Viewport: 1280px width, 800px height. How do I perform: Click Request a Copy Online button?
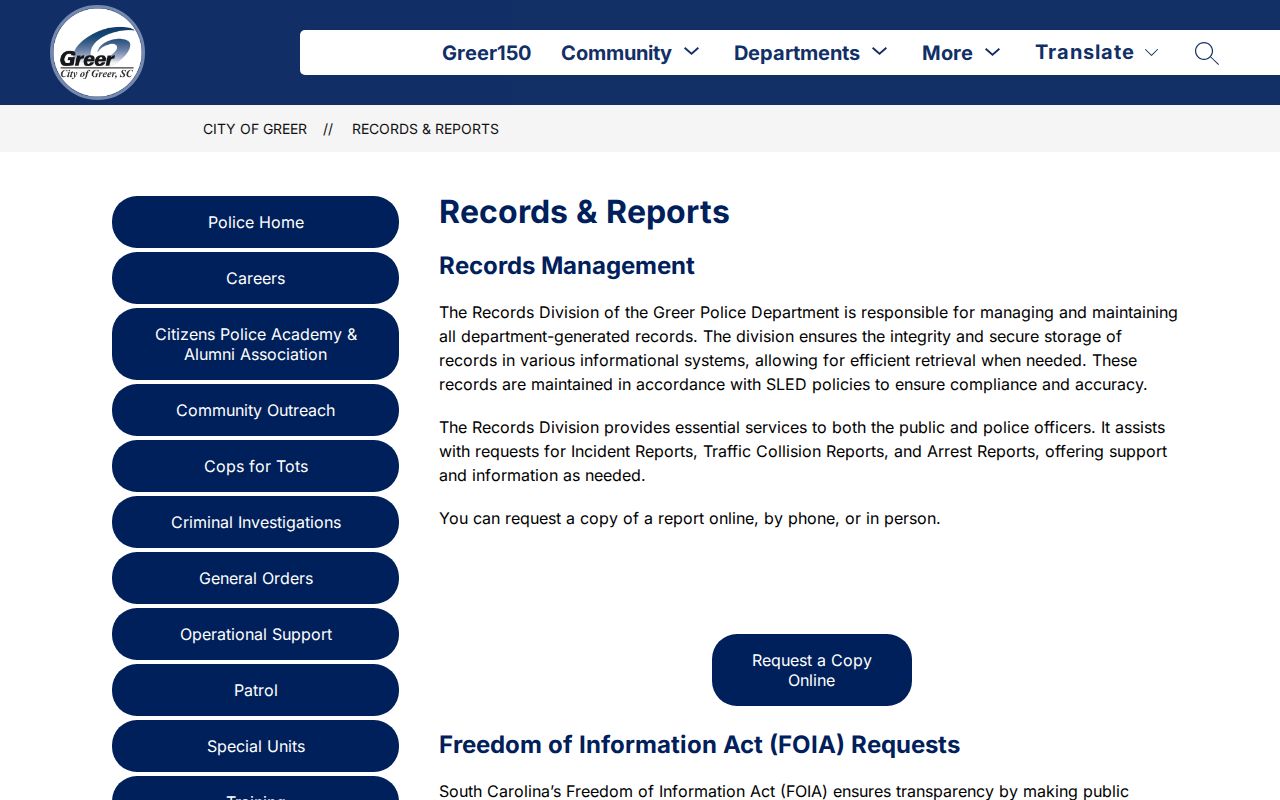point(812,670)
